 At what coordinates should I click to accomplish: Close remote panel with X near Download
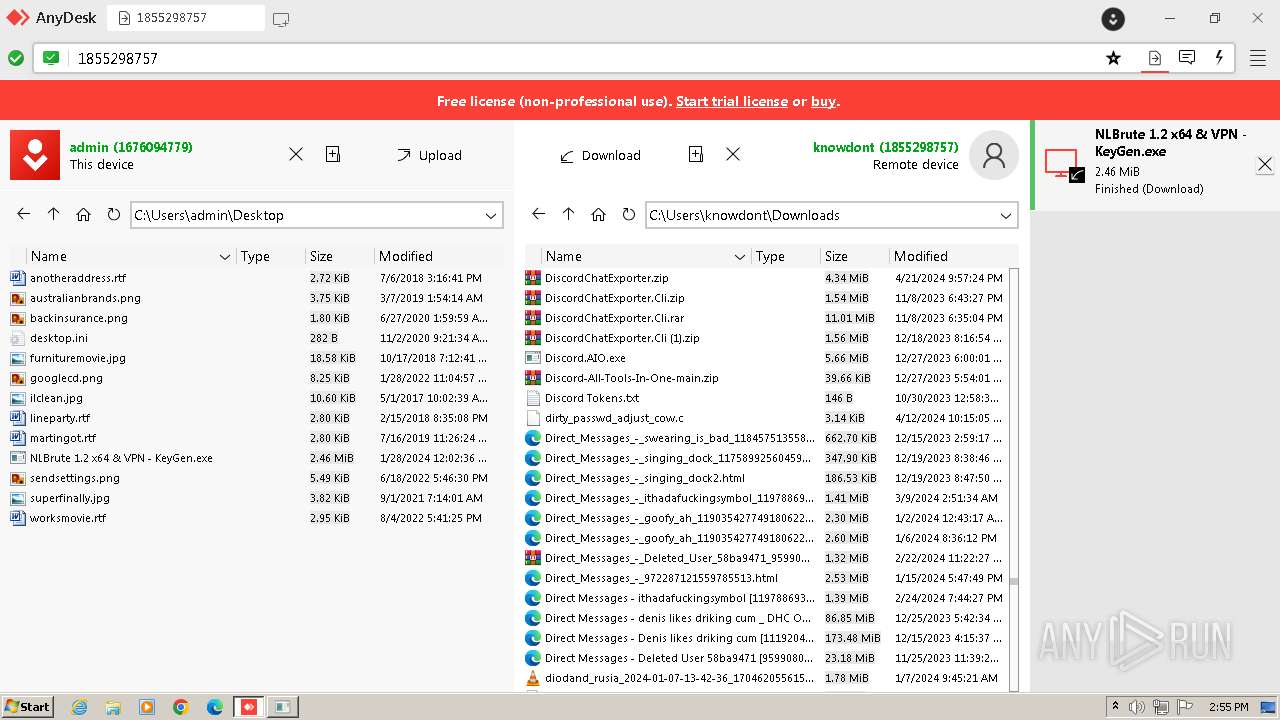coord(733,154)
